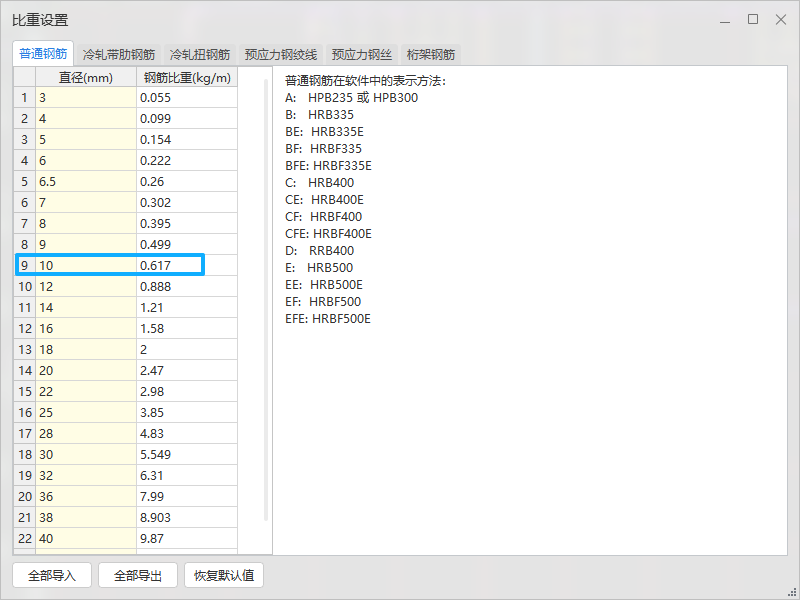Restore defaults with 恢复默认值 button
The height and width of the screenshot is (600, 800).
click(223, 575)
